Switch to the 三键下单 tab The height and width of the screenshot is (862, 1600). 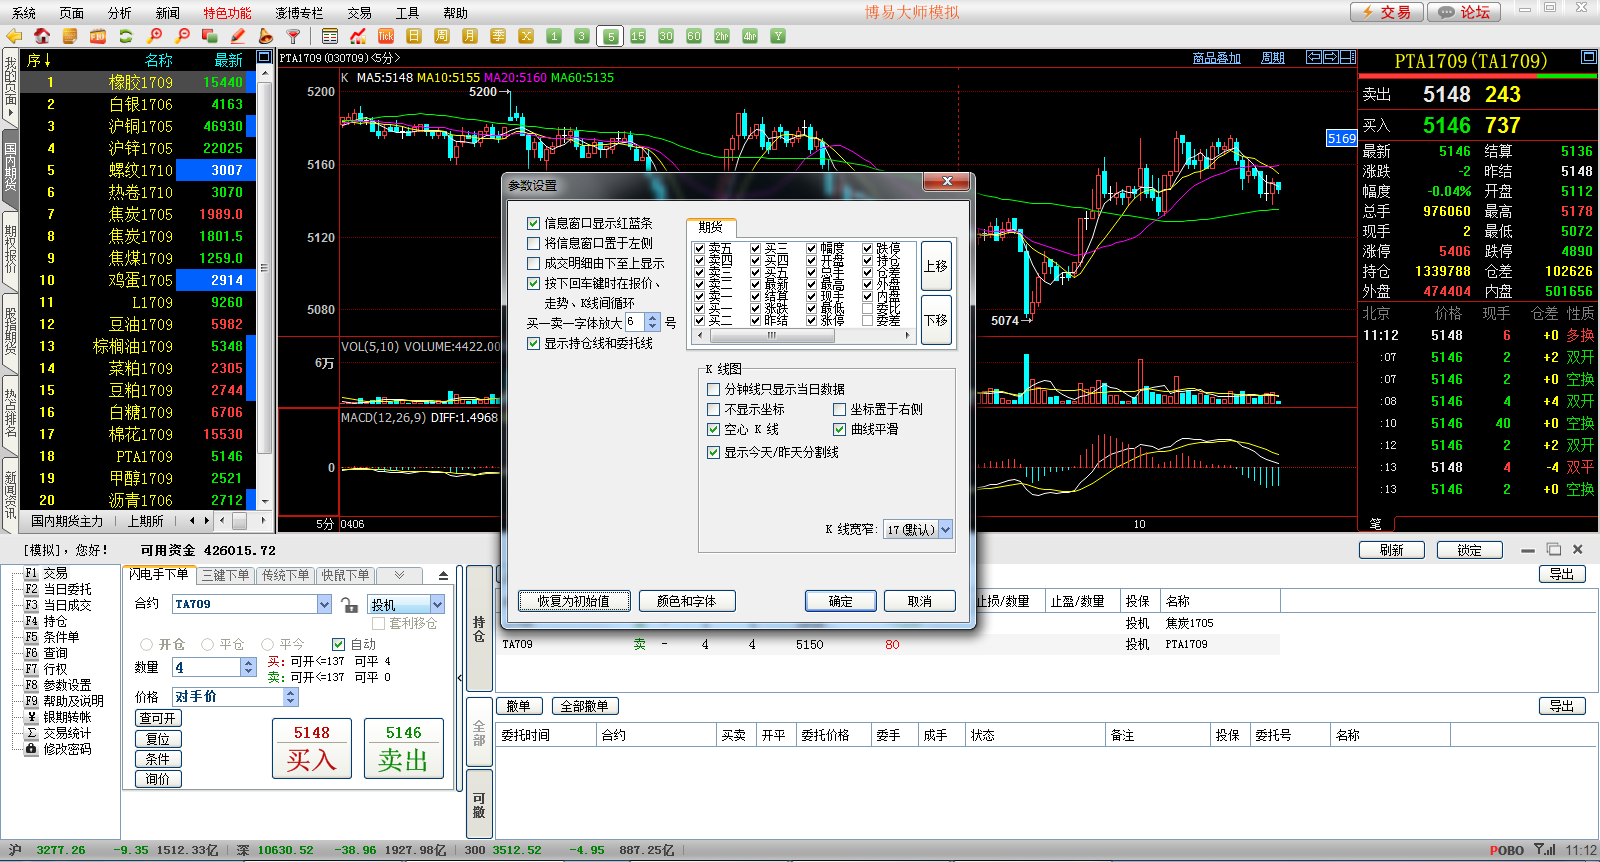pos(226,576)
